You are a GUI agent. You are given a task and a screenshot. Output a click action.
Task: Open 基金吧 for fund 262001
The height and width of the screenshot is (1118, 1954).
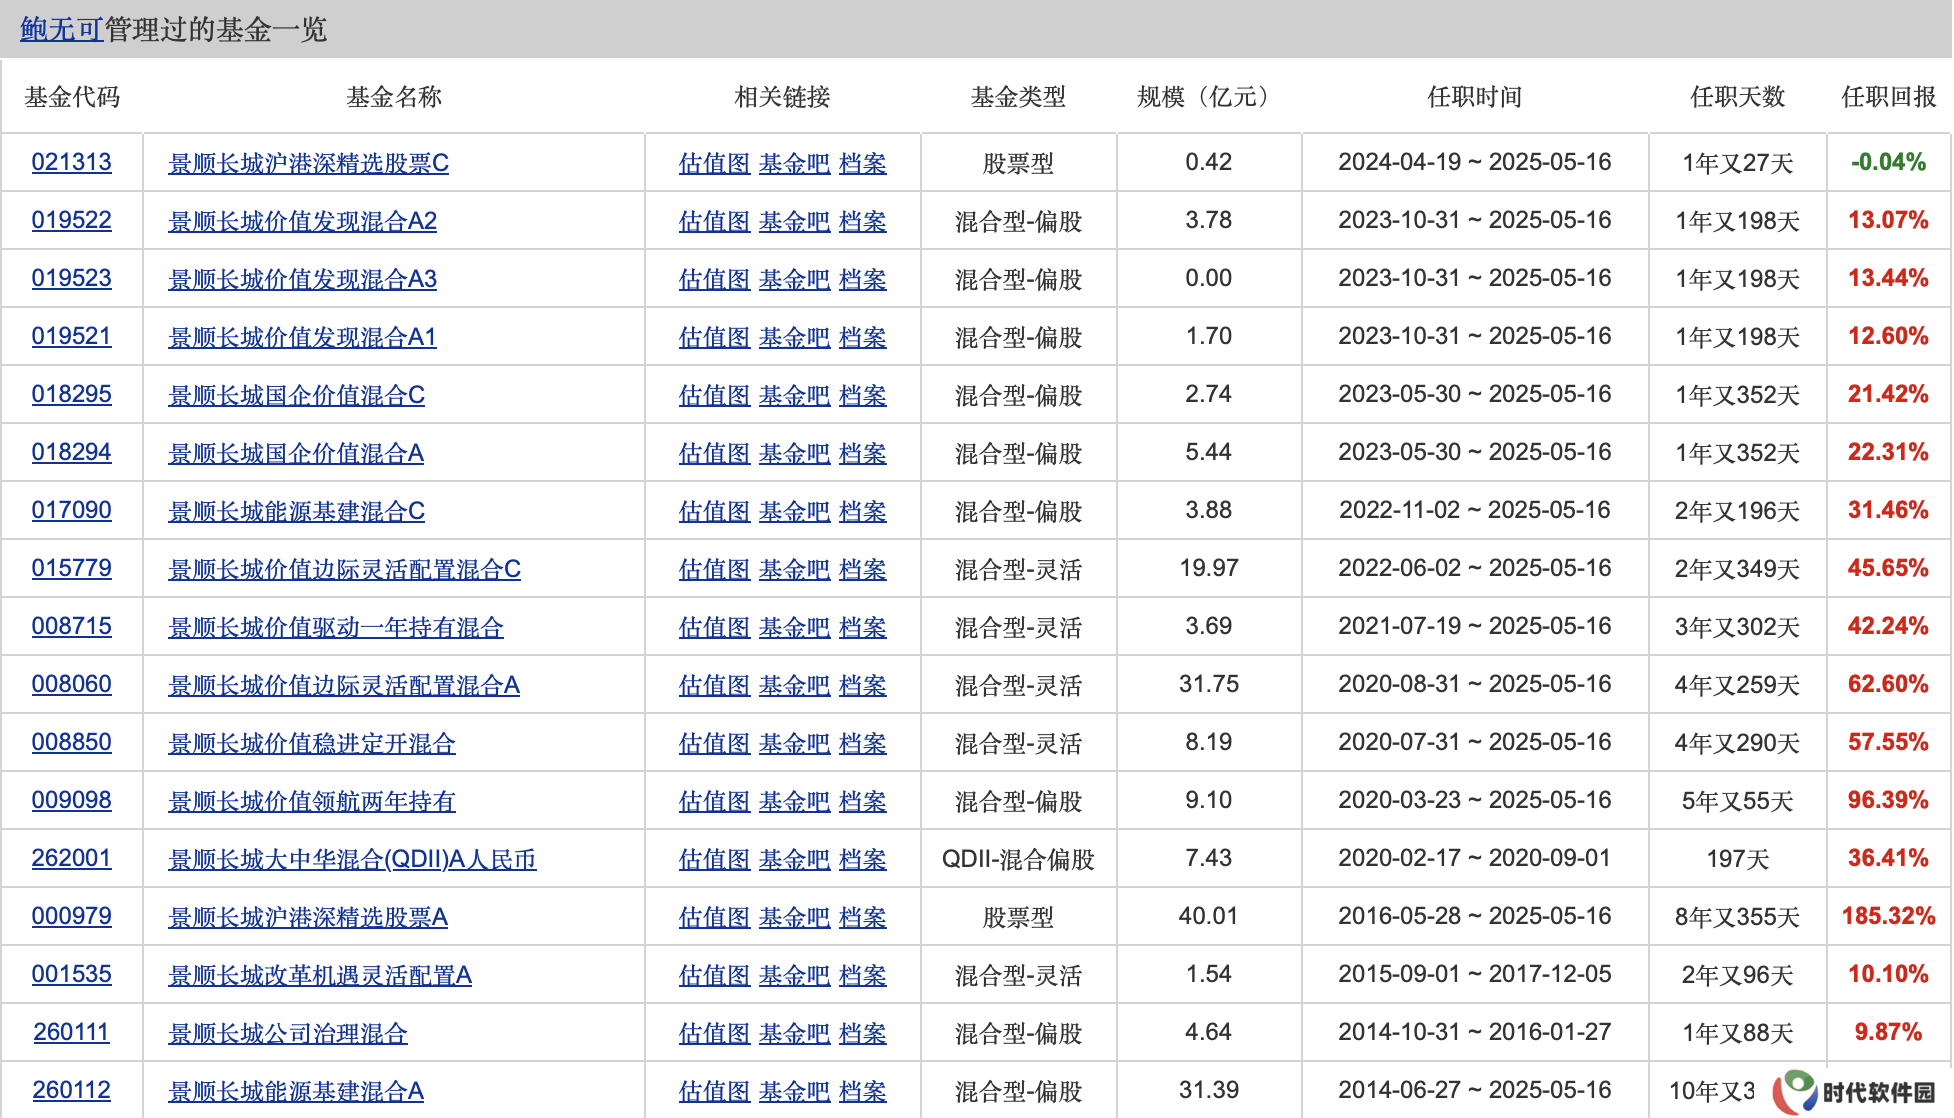(x=795, y=859)
